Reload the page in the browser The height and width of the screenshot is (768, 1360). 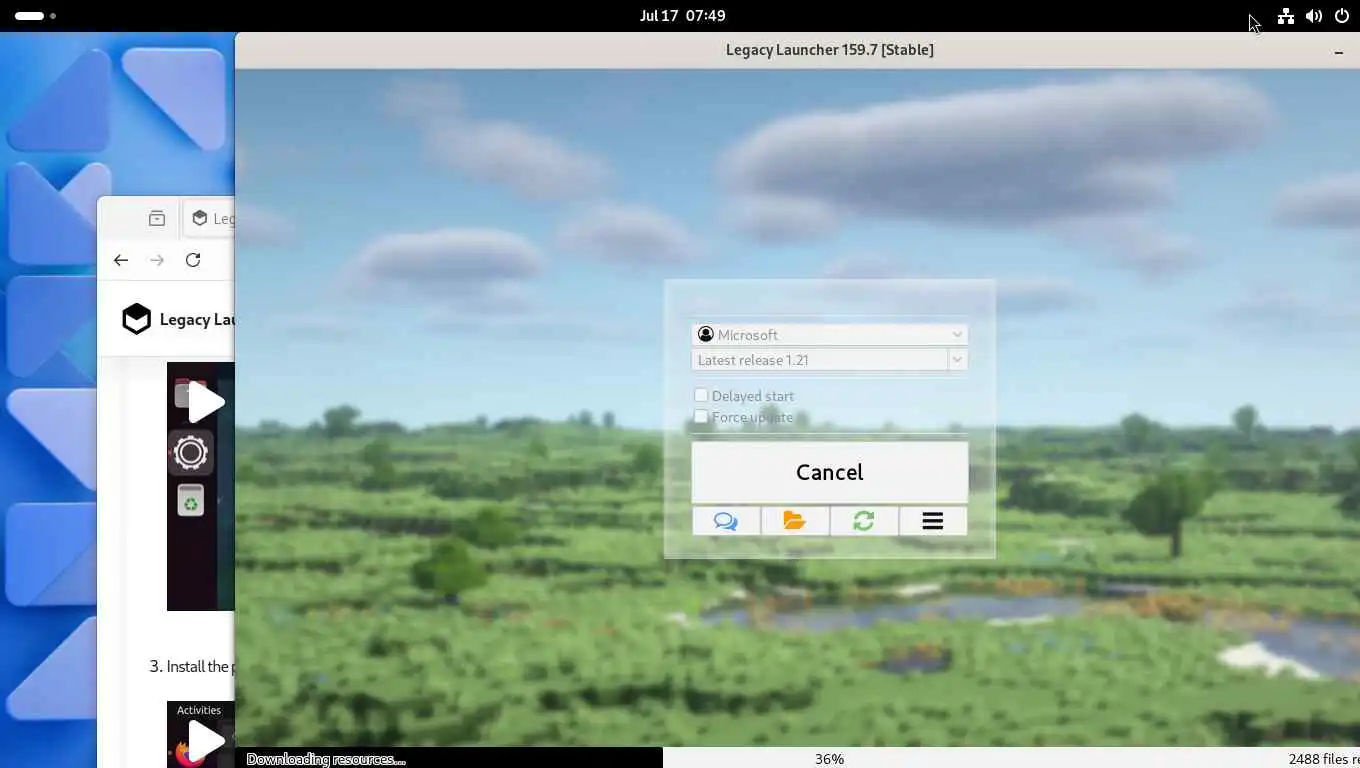click(193, 260)
